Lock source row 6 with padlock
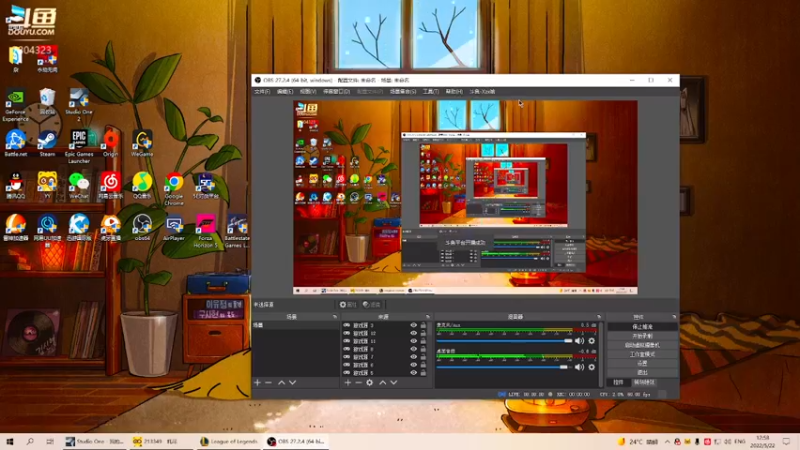The width and height of the screenshot is (800, 450). [423, 365]
